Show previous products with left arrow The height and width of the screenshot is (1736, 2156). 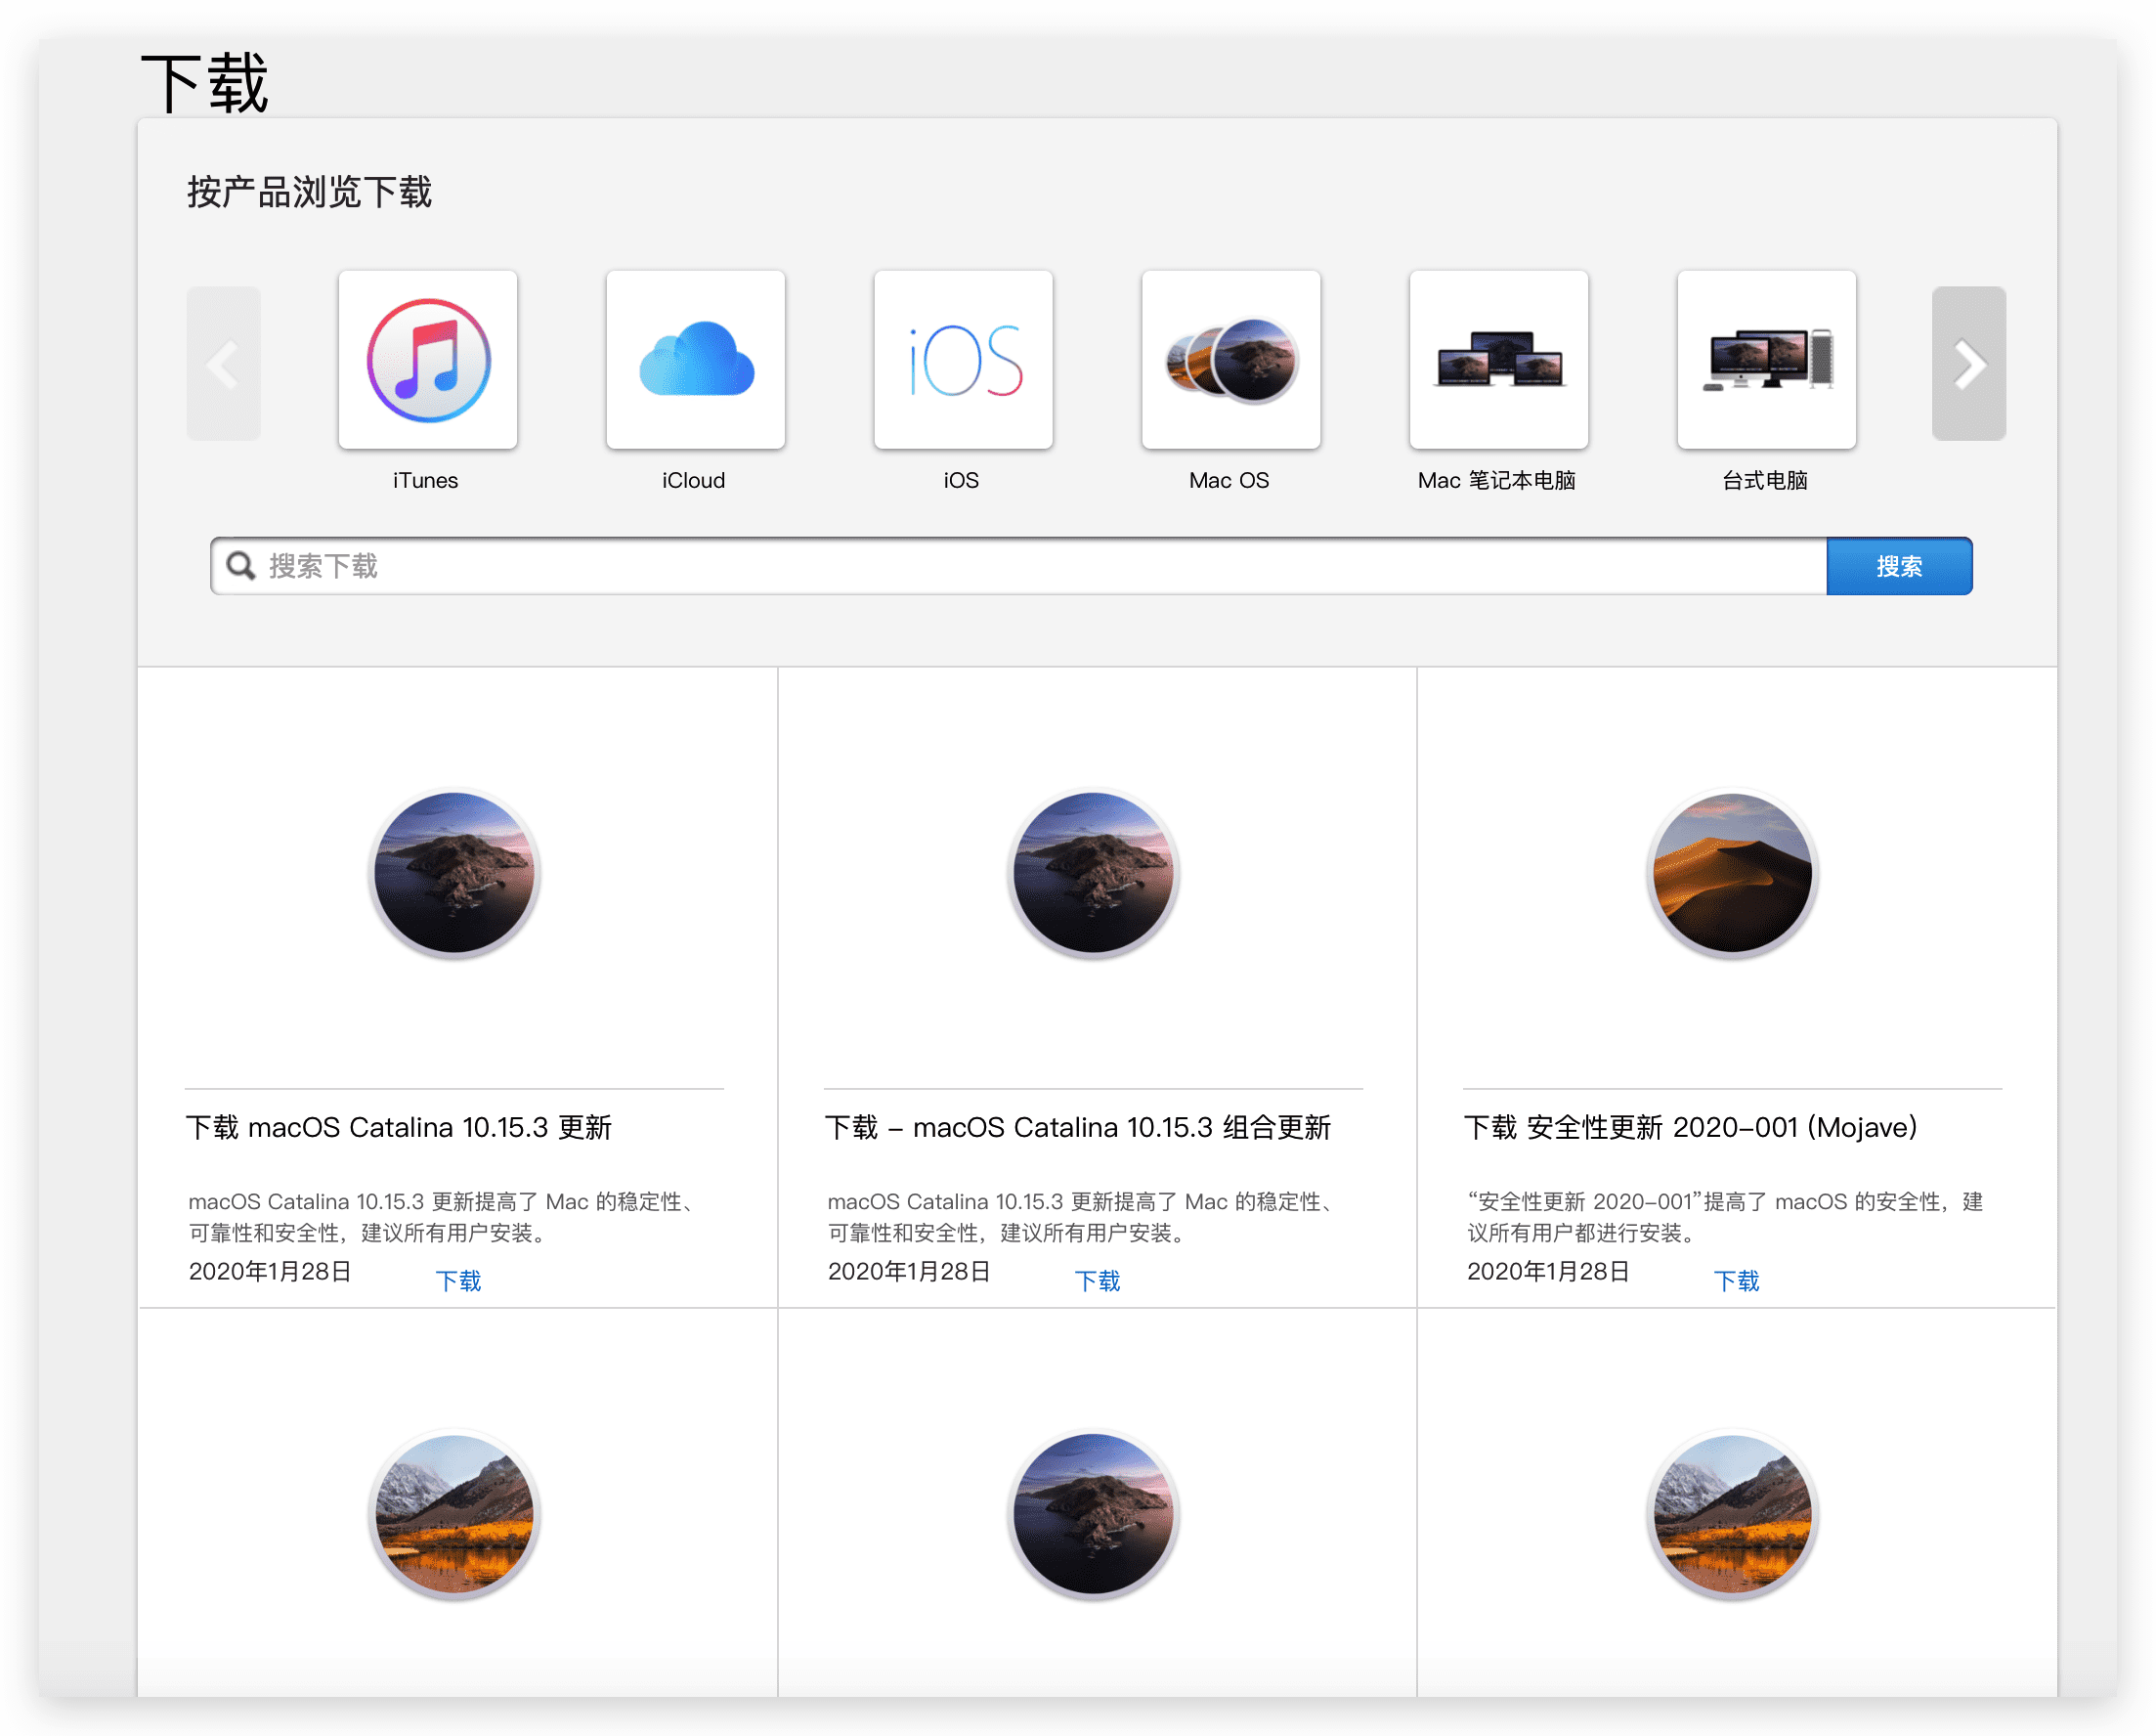[x=224, y=364]
